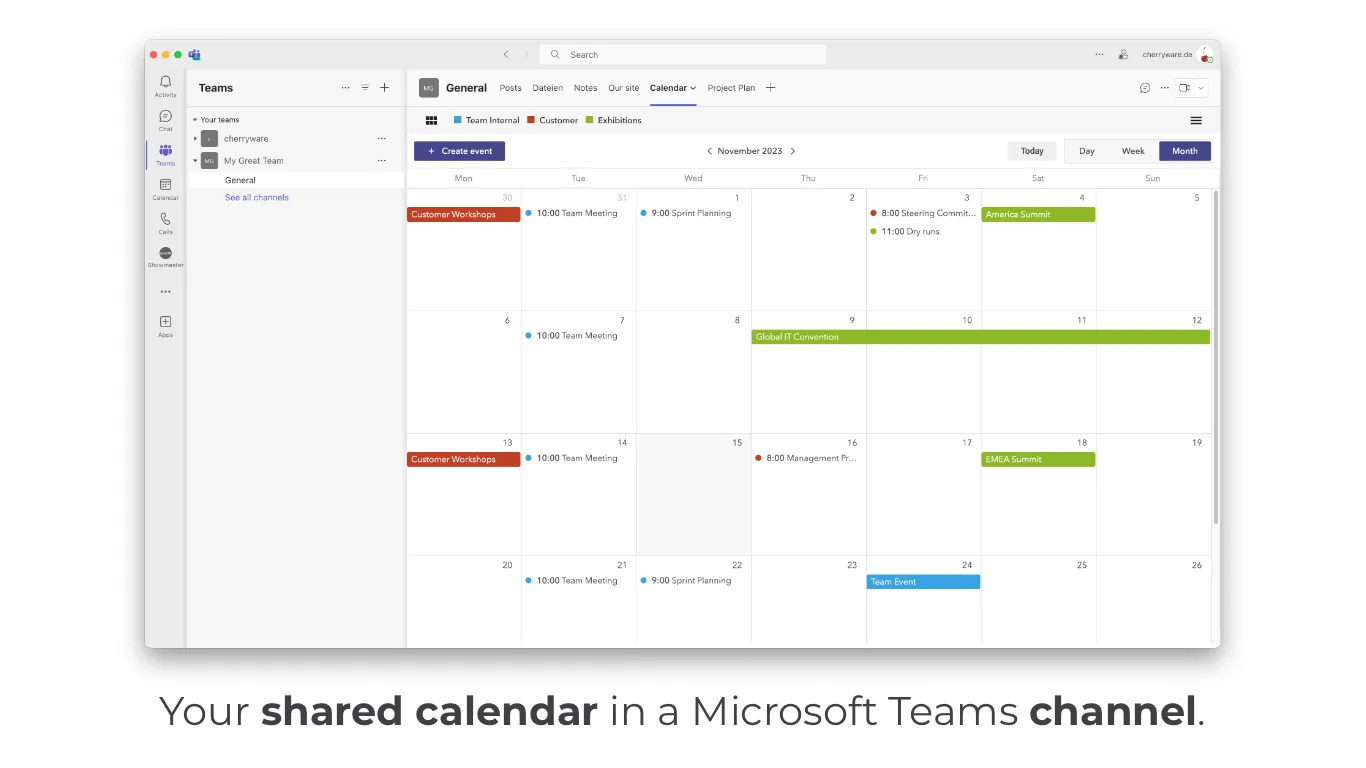Viewport: 1366px width, 768px height.
Task: Click the See all channels link
Action: click(x=256, y=197)
